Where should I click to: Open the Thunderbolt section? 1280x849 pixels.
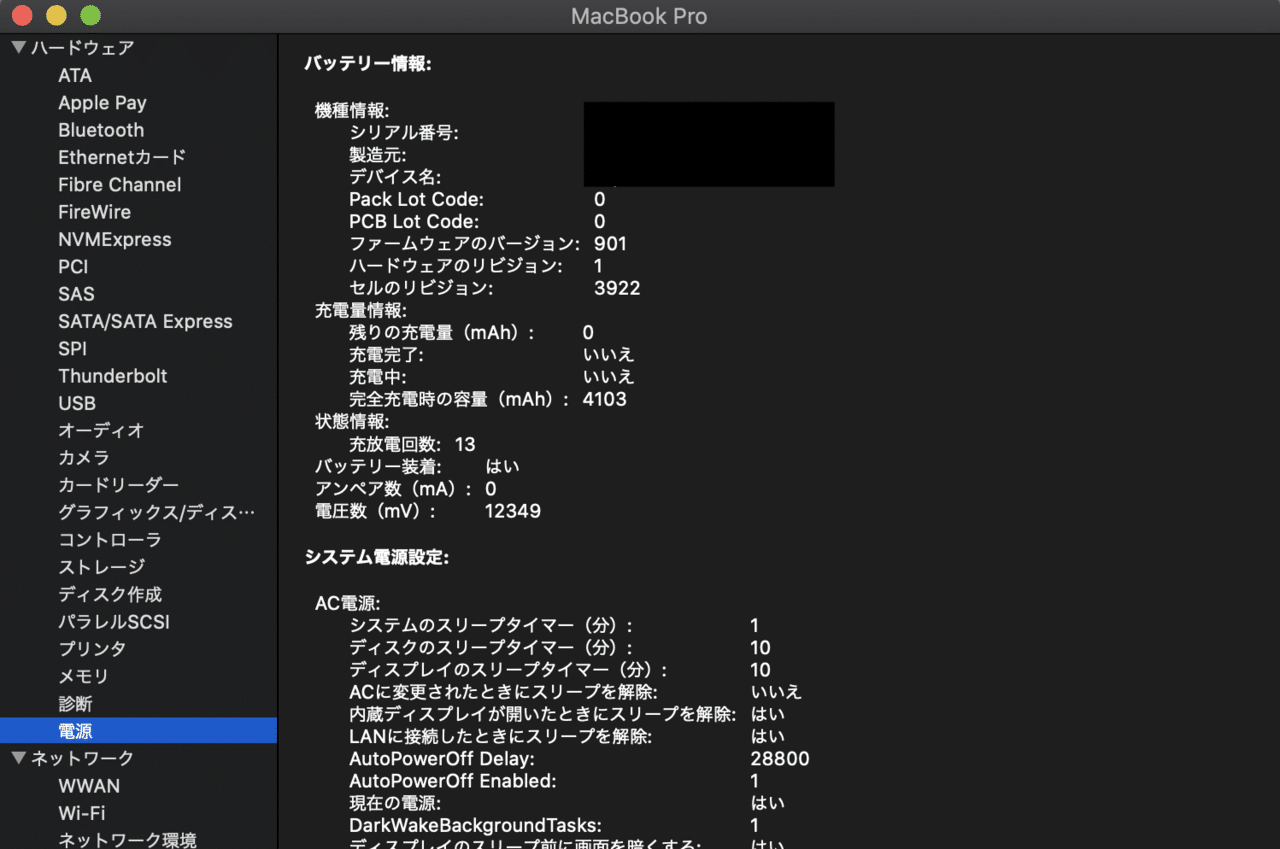[x=113, y=376]
